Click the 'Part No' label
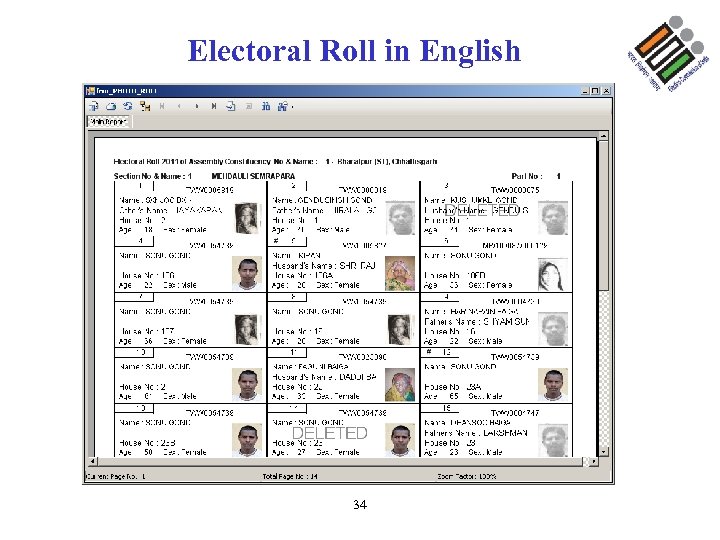Image resolution: width=720 pixels, height=540 pixels. point(526,176)
